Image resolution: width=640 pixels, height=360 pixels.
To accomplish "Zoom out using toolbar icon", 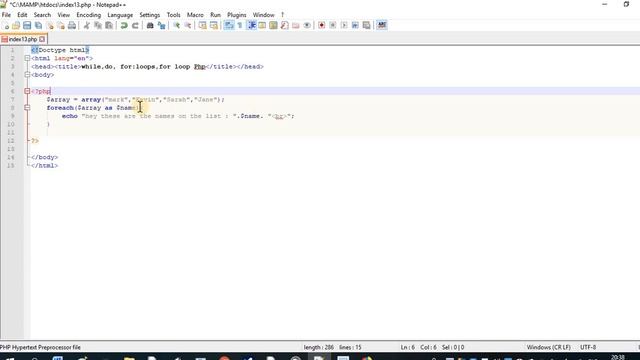I will coord(187,25).
